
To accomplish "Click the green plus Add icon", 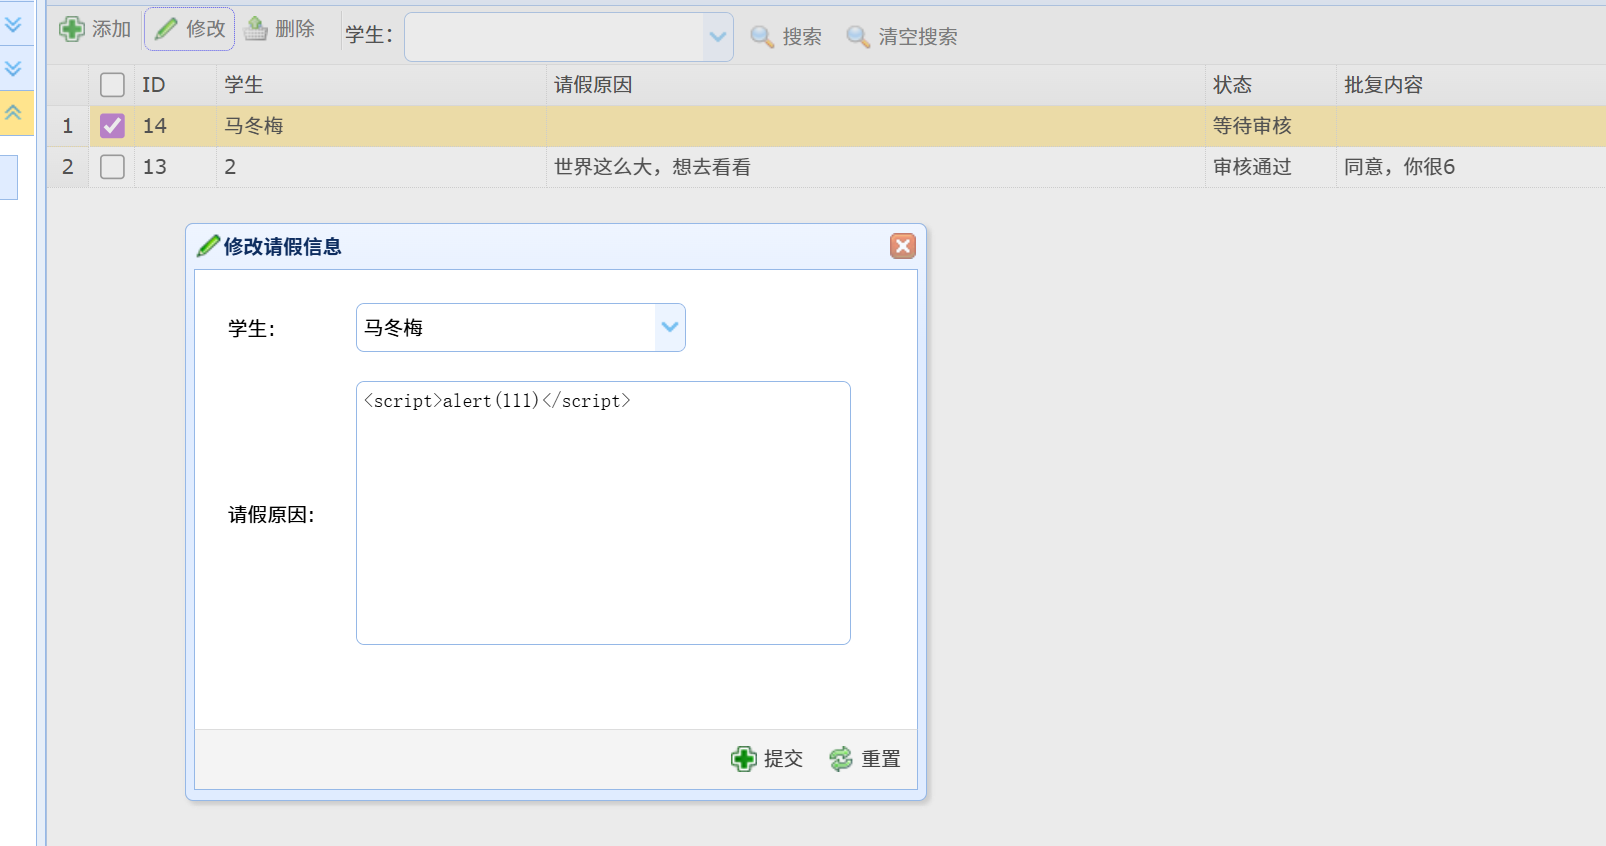I will [x=72, y=29].
